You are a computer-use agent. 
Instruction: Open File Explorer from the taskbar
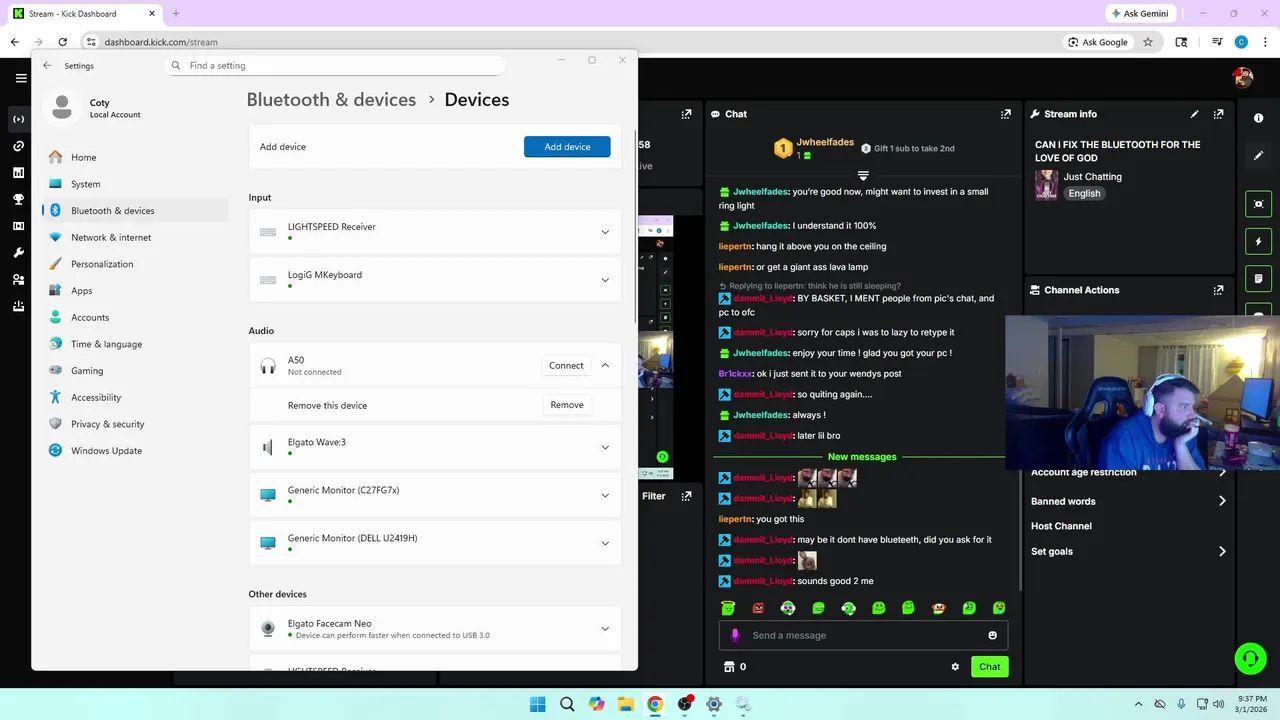click(x=626, y=704)
